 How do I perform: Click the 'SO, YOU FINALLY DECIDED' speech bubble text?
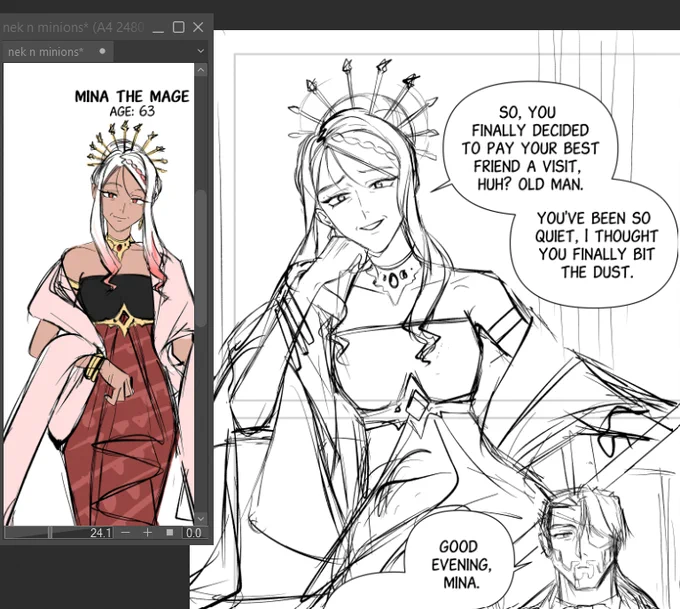click(x=530, y=148)
